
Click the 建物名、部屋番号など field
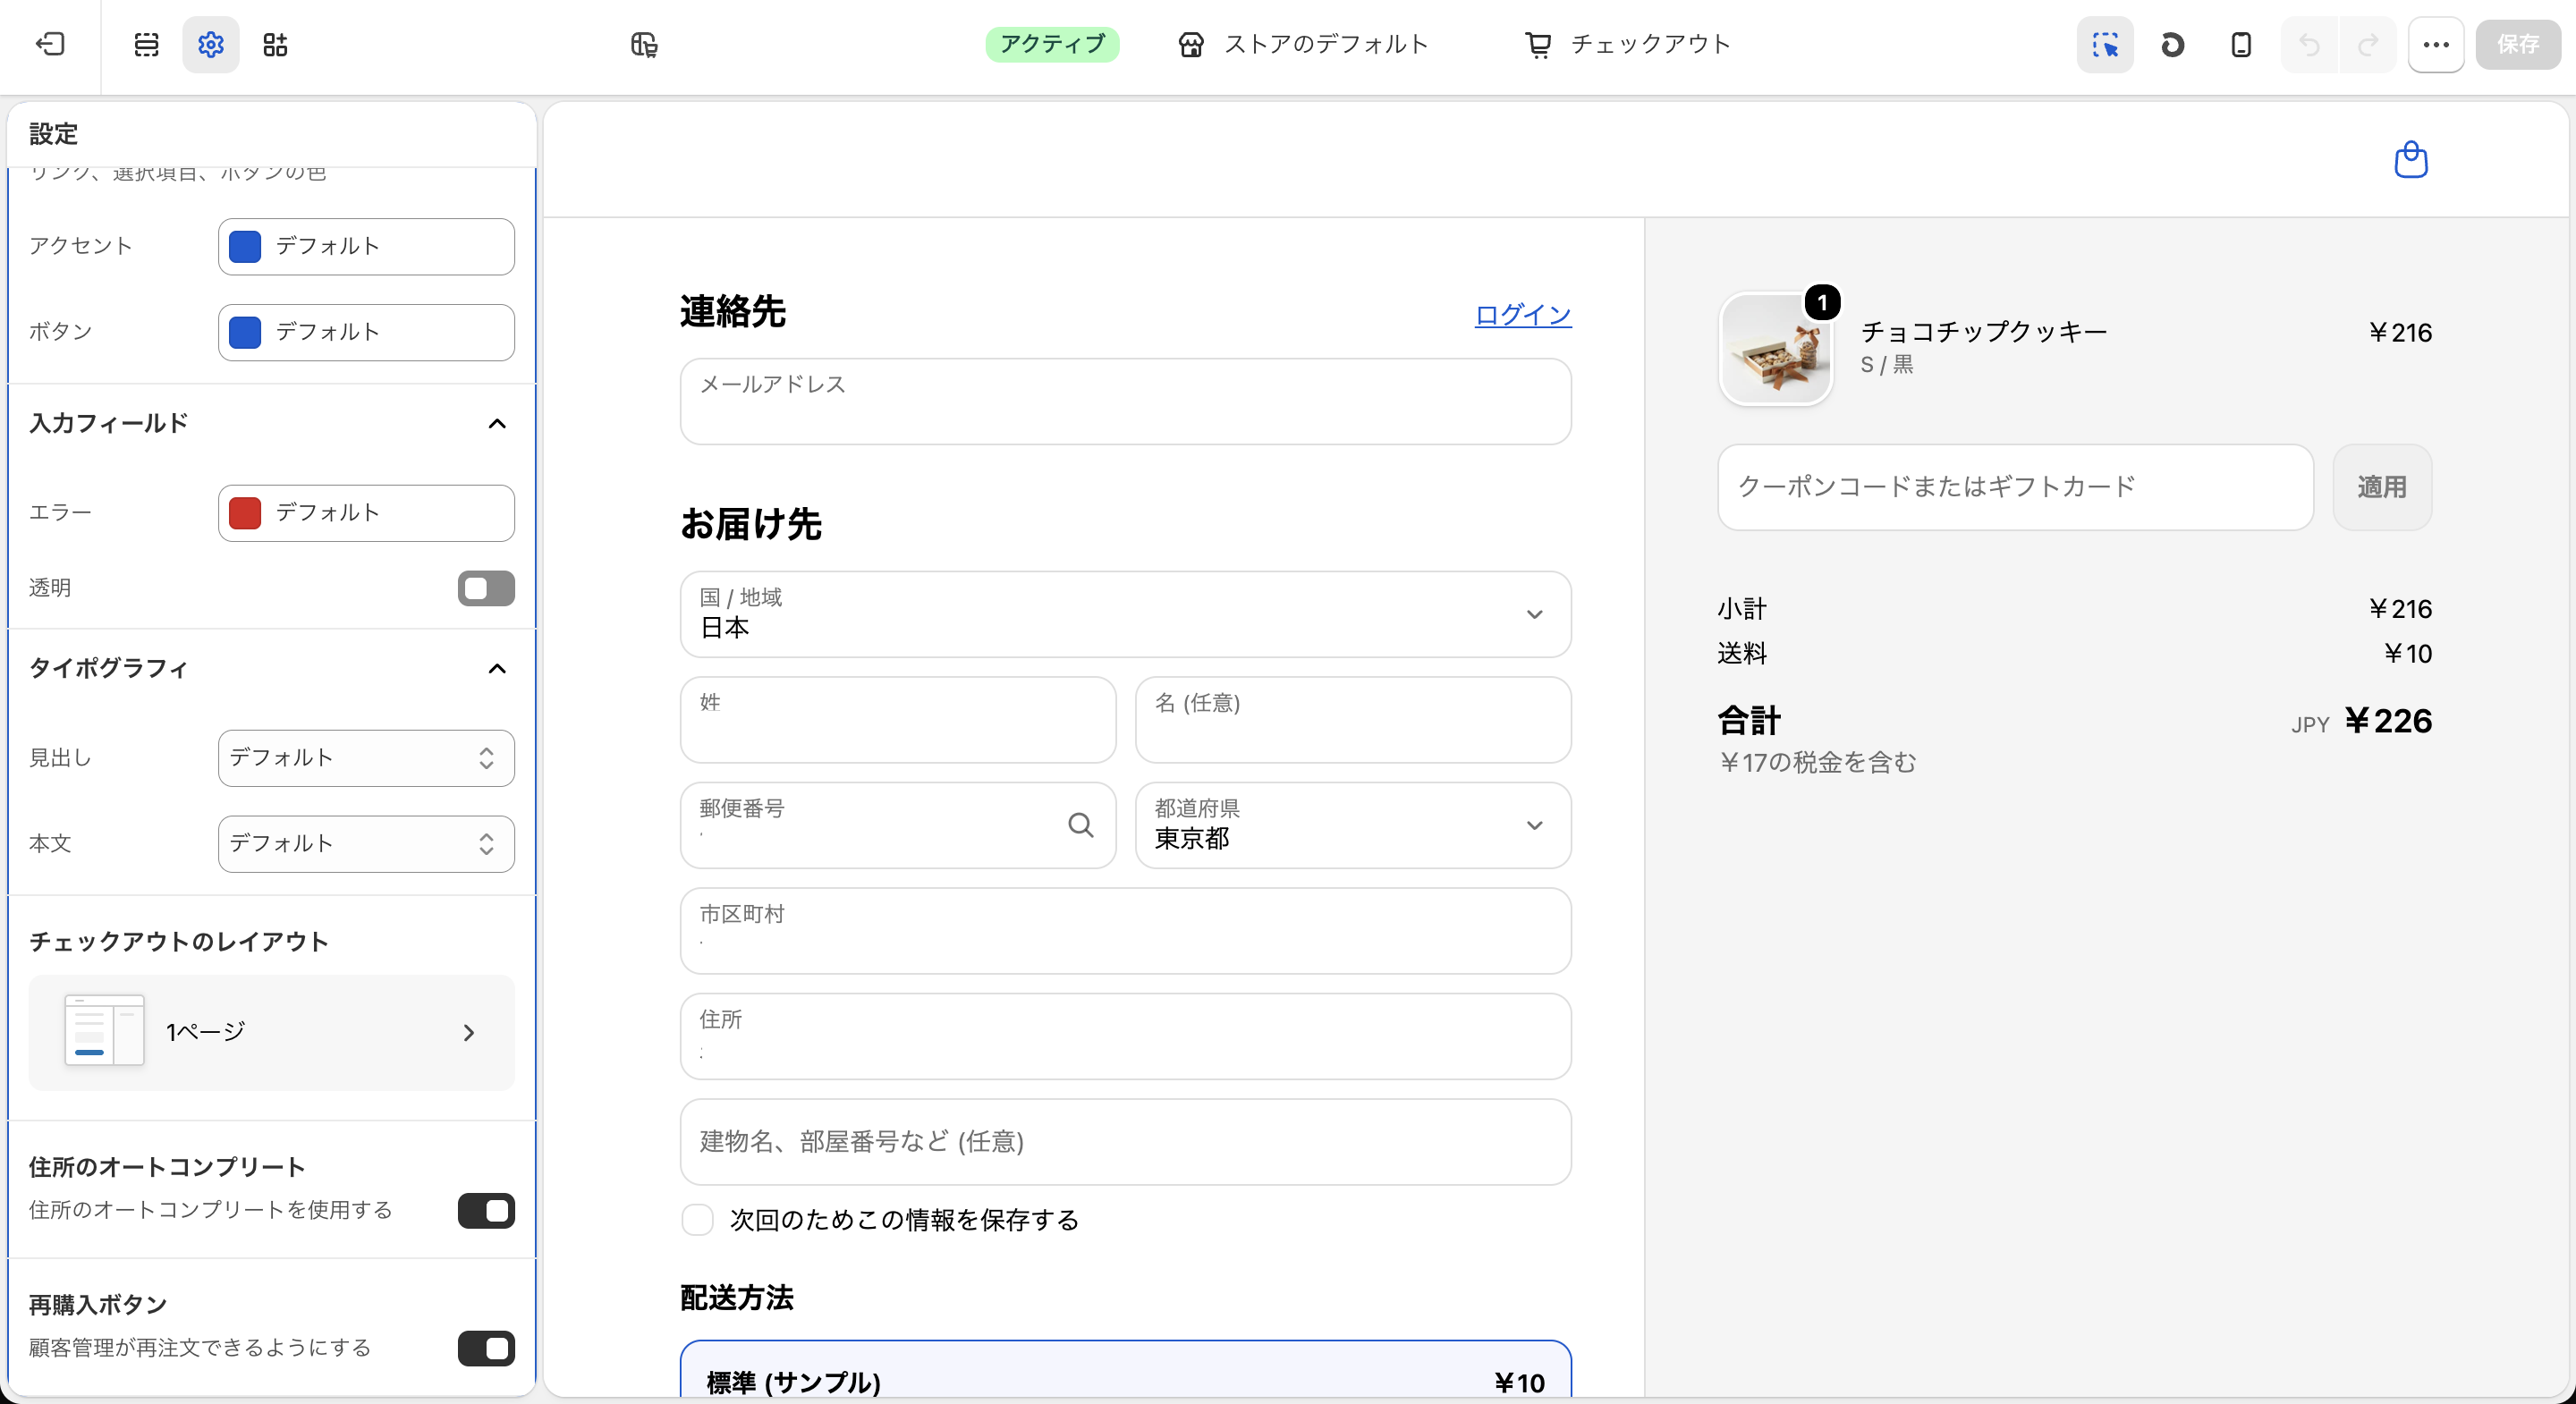coord(1125,1142)
